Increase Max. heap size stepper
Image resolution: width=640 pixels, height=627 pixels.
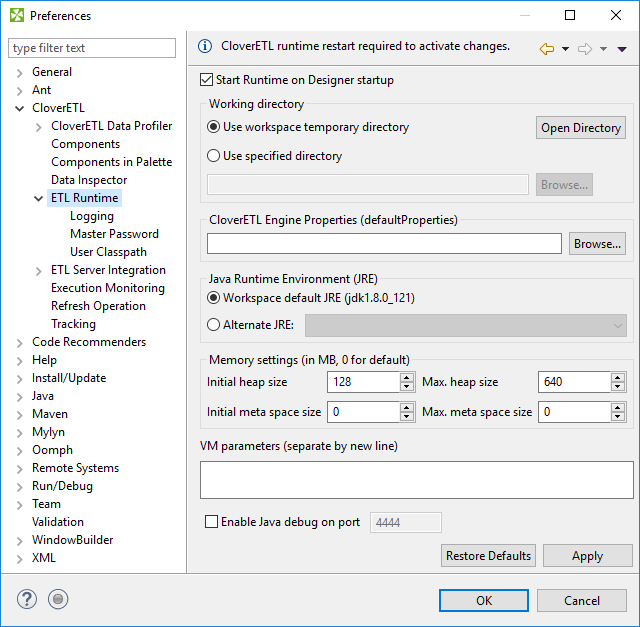point(618,378)
